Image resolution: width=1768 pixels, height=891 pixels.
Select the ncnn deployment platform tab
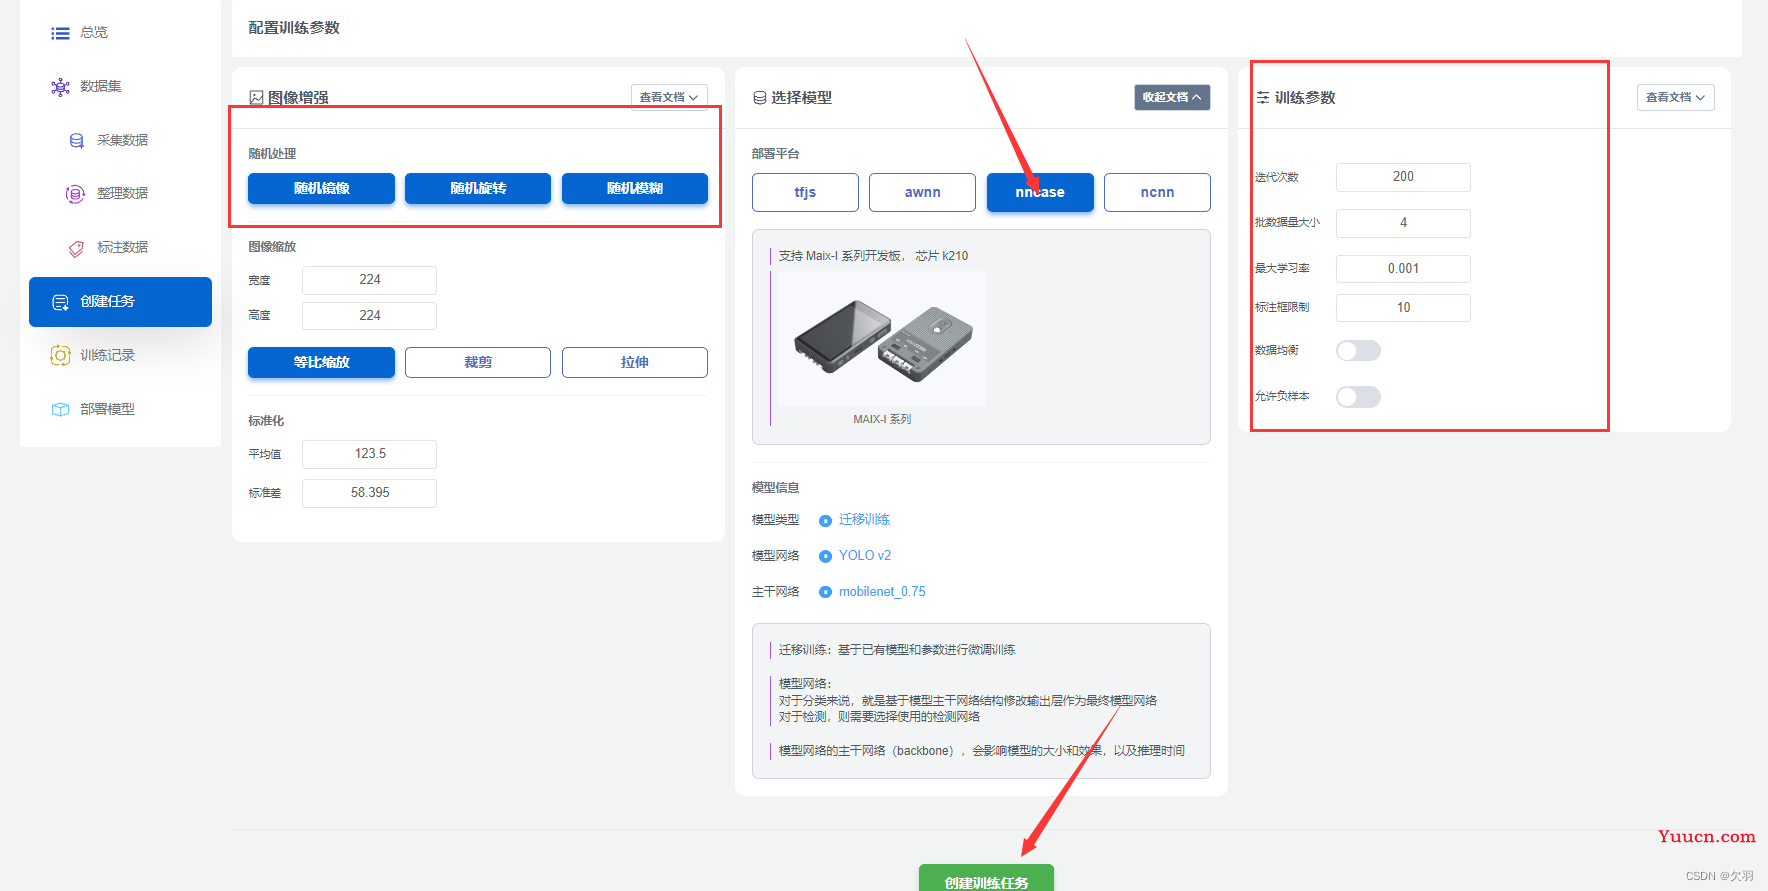(x=1157, y=192)
